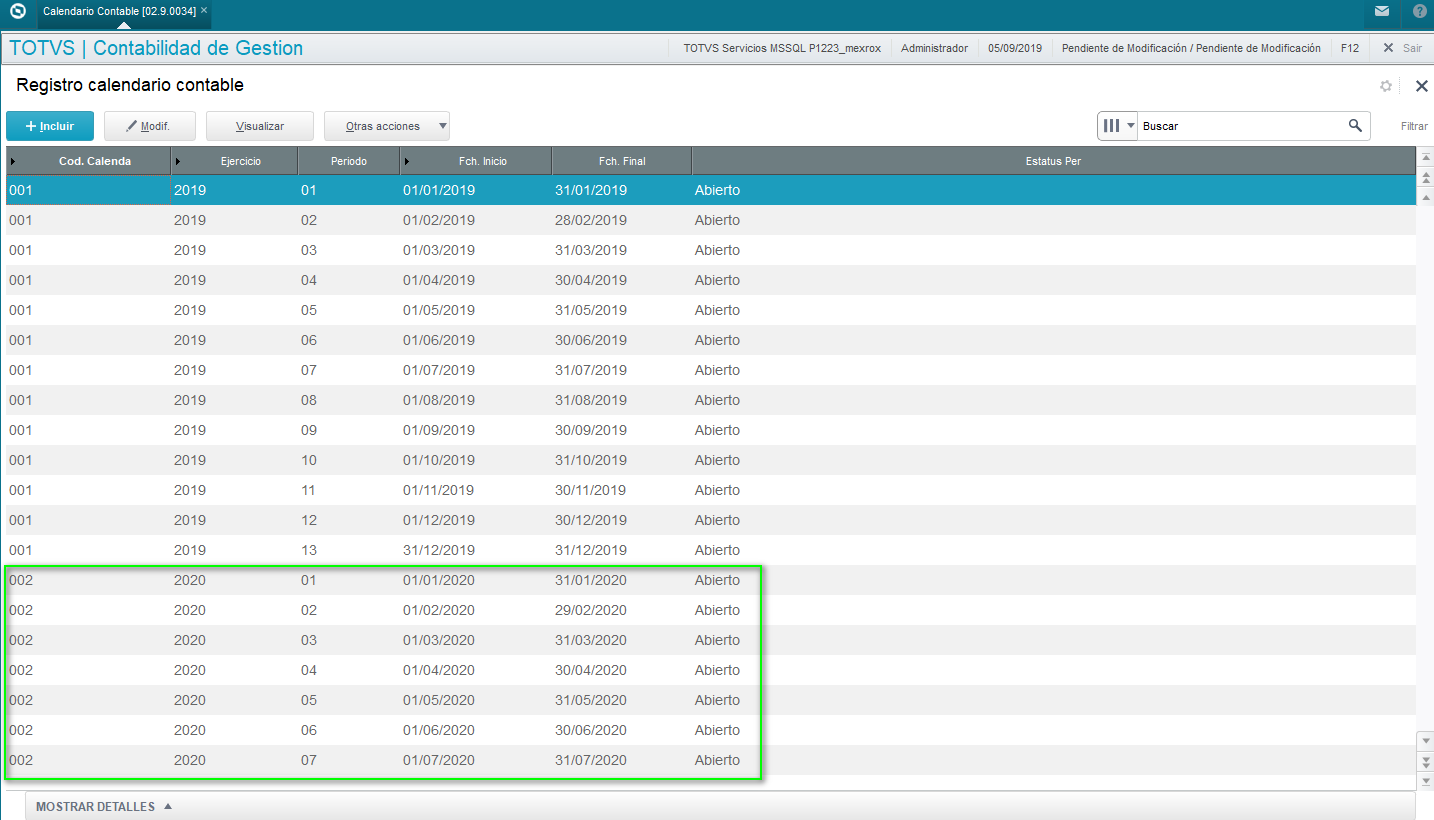The image size is (1434, 820).
Task: Open the Otras acciones dropdown
Action: [387, 126]
